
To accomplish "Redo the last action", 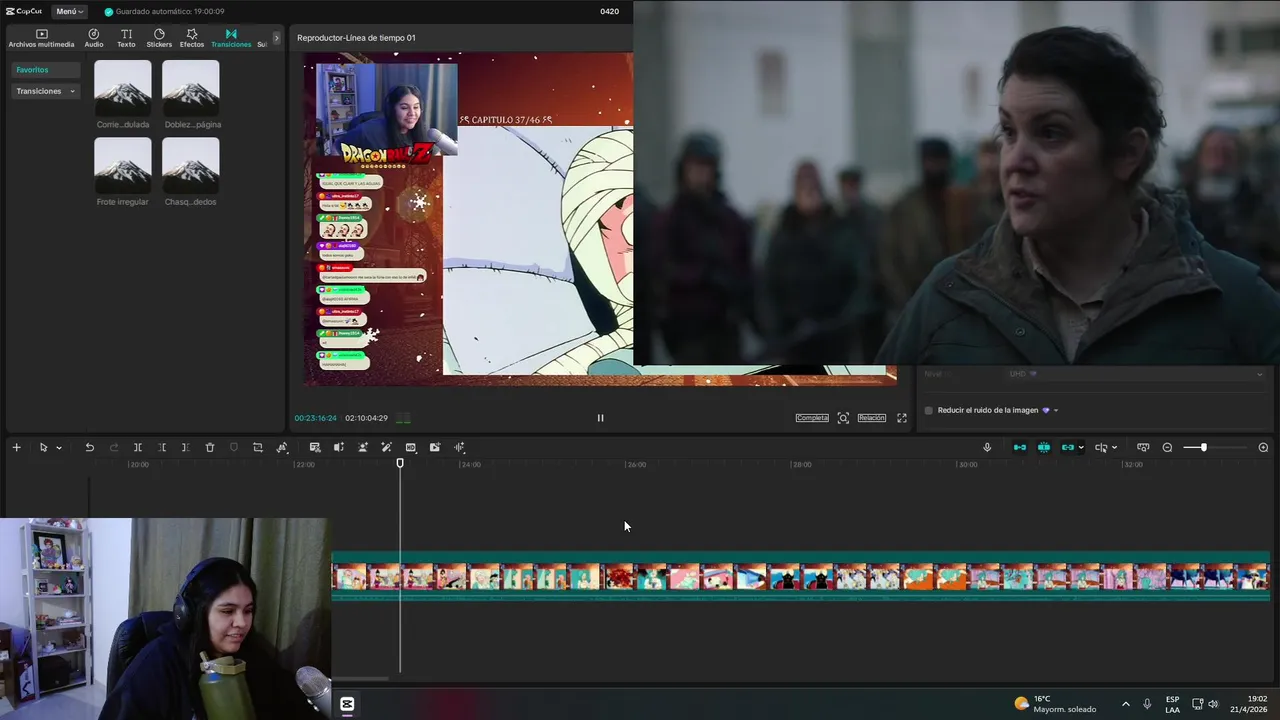I will (113, 447).
